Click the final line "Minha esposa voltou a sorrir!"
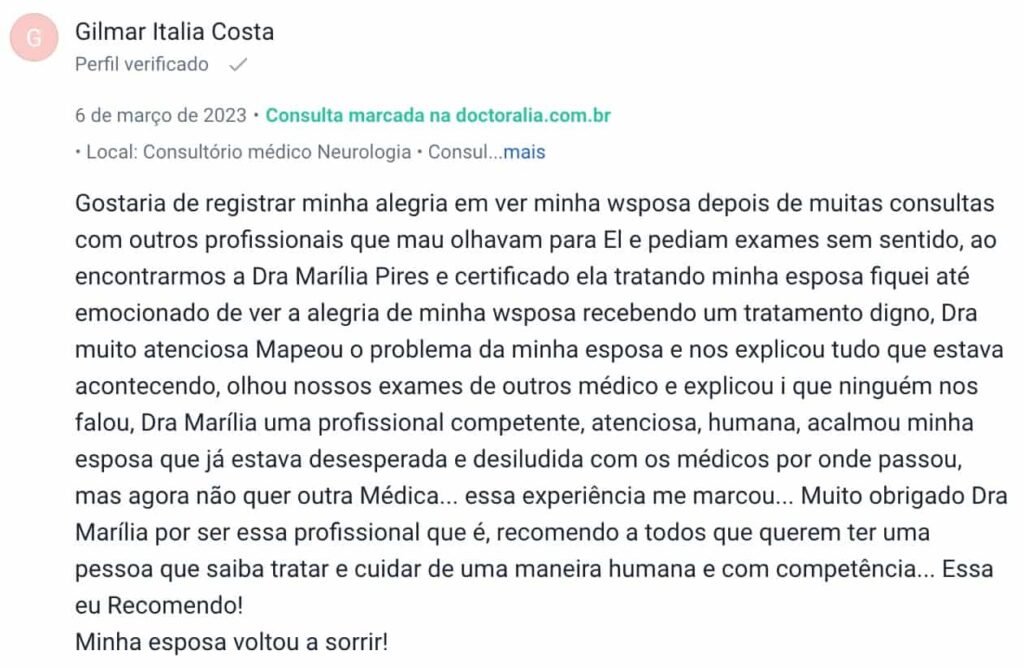Image resolution: width=1024 pixels, height=668 pixels. click(x=230, y=641)
